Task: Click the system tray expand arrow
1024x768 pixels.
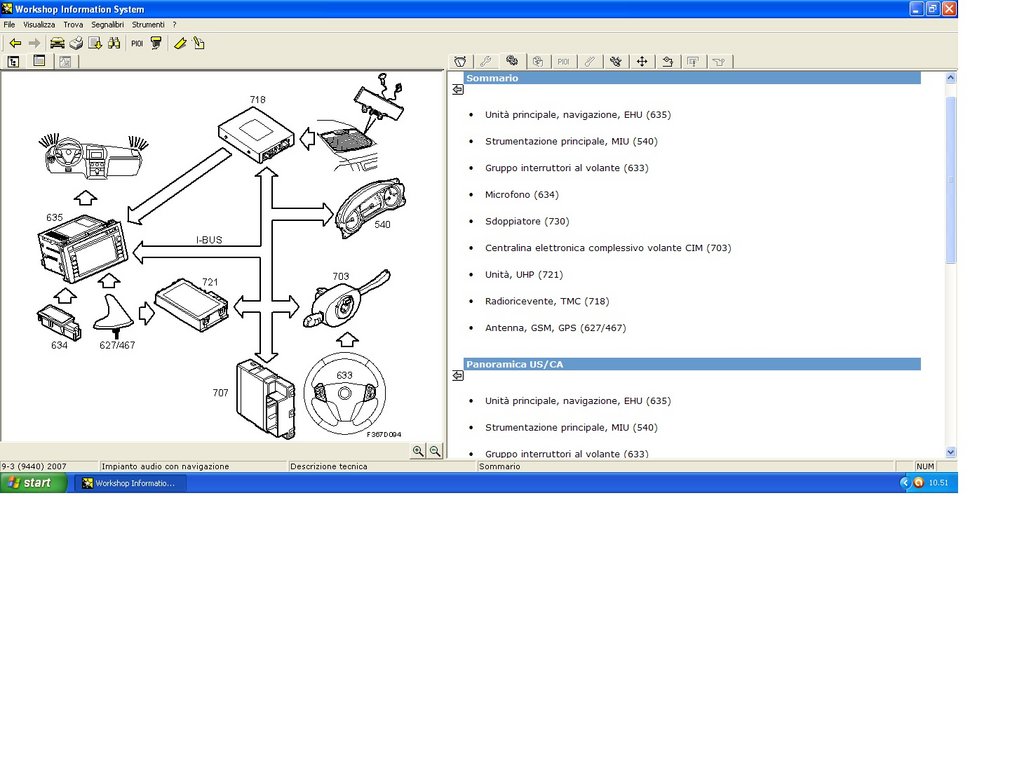Action: 904,483
